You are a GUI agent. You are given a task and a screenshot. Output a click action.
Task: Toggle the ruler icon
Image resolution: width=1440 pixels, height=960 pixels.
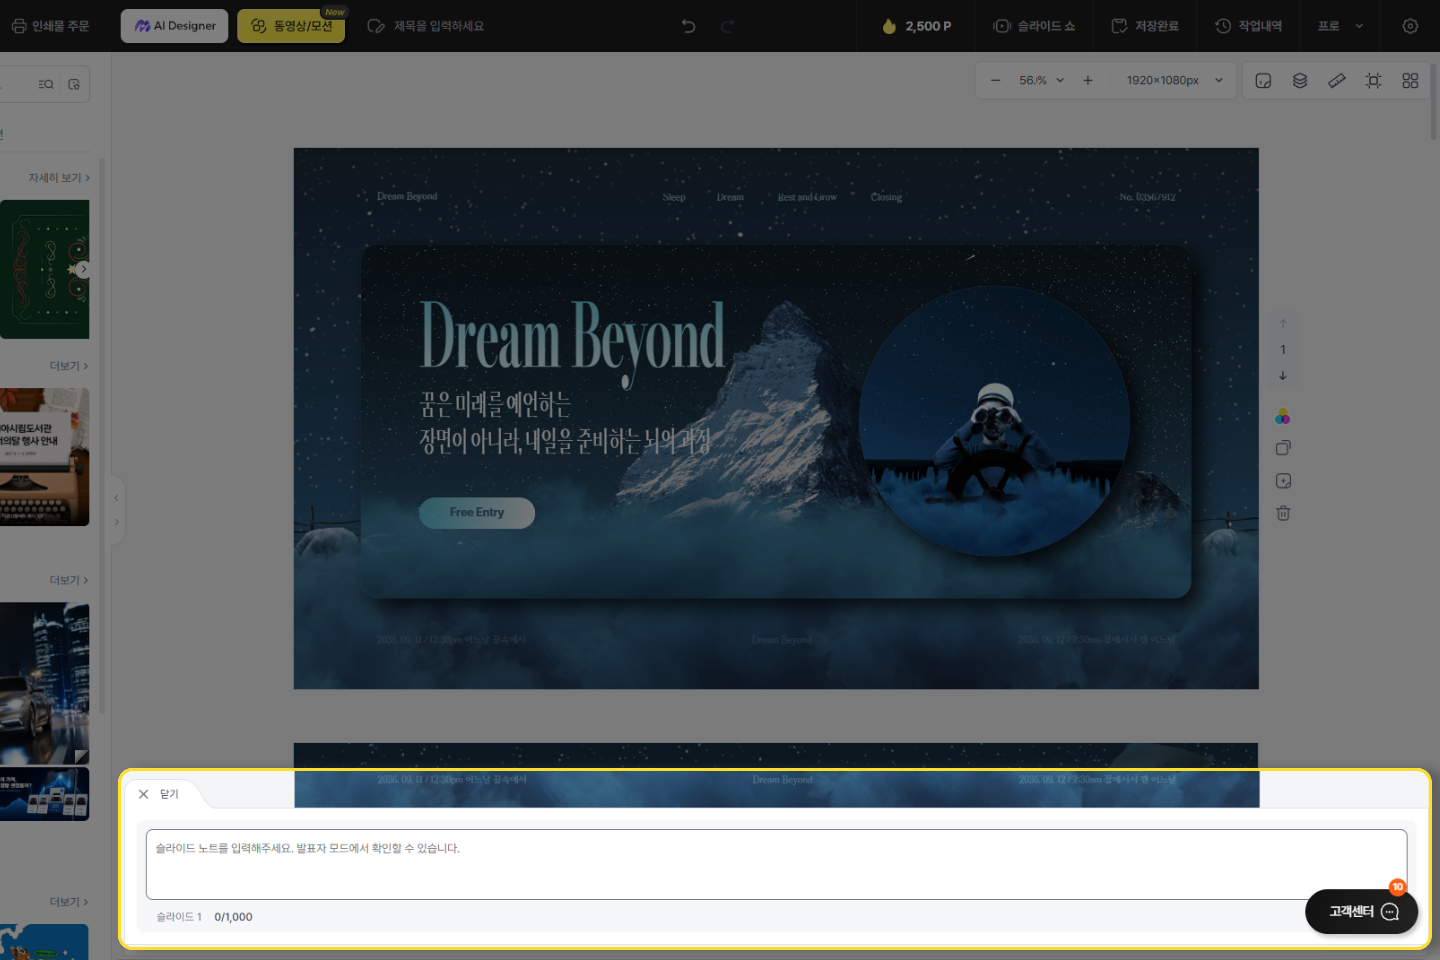pyautogui.click(x=1337, y=80)
